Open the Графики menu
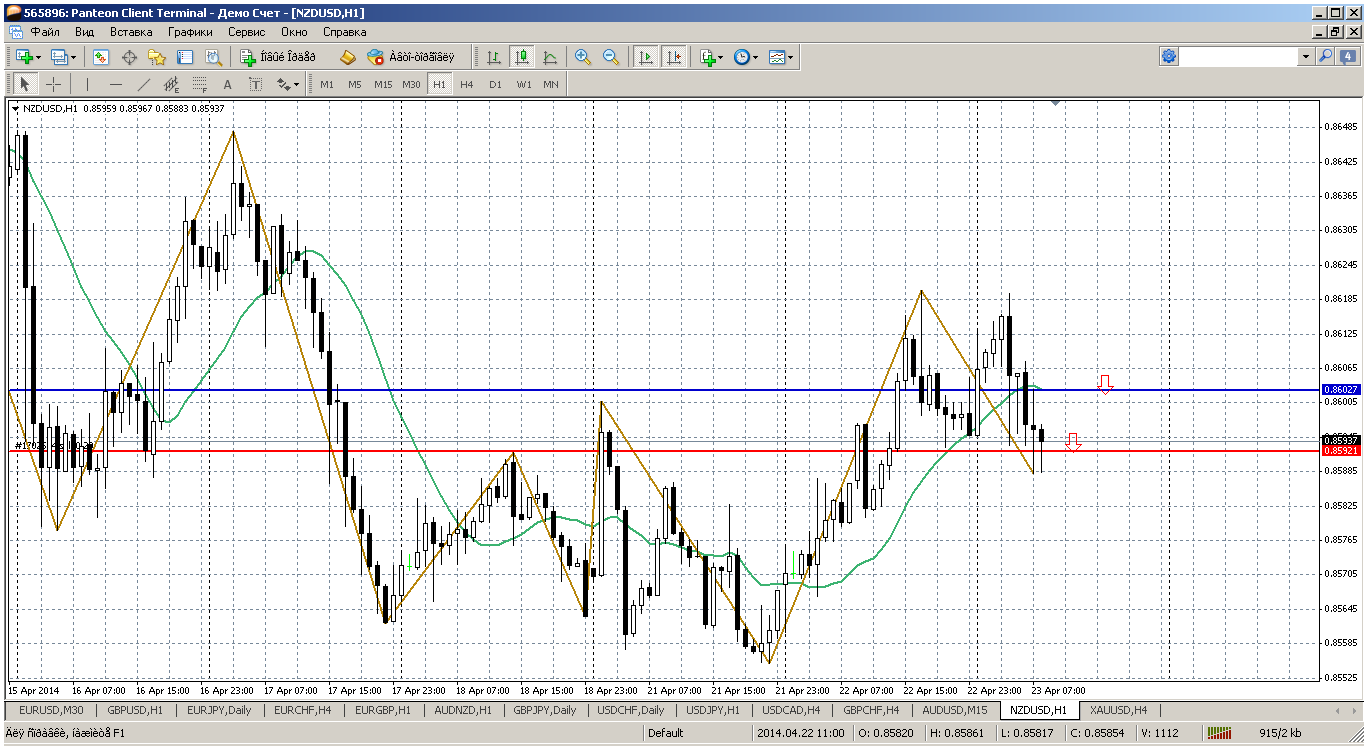Screen dimensions: 1368x746 190,32
